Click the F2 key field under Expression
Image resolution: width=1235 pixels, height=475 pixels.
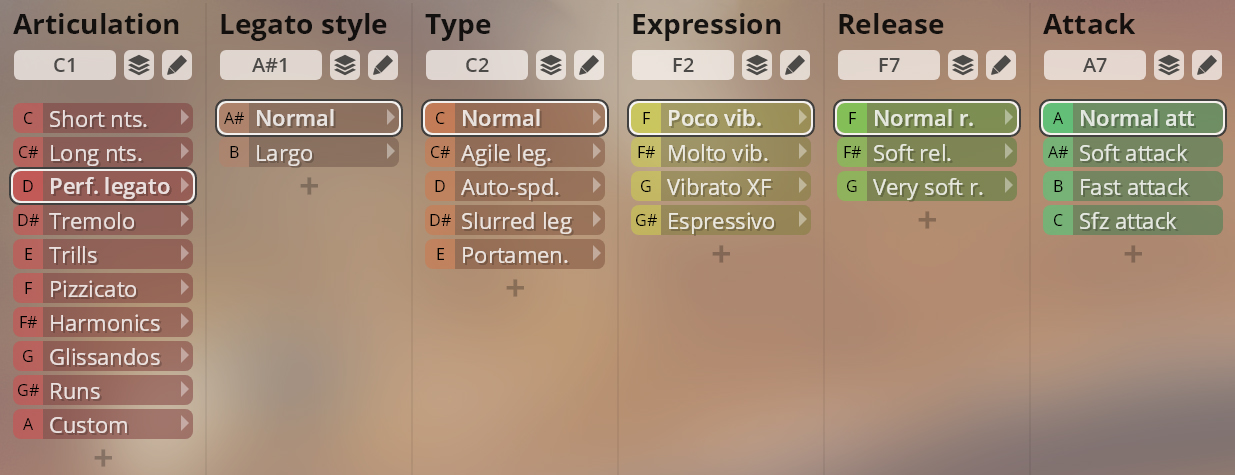click(x=683, y=66)
